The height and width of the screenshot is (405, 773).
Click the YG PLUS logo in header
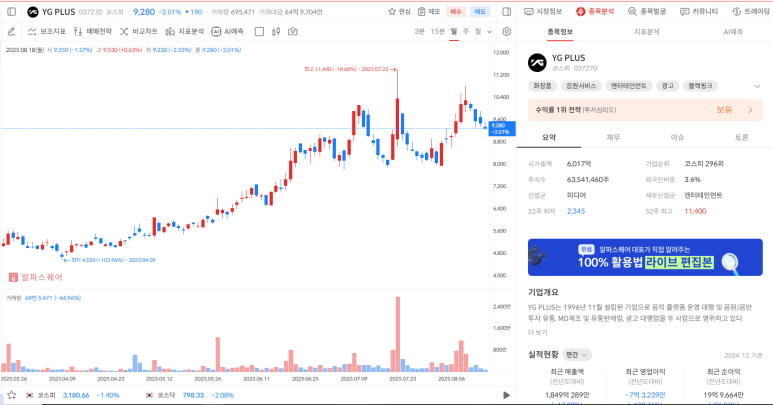pos(33,12)
